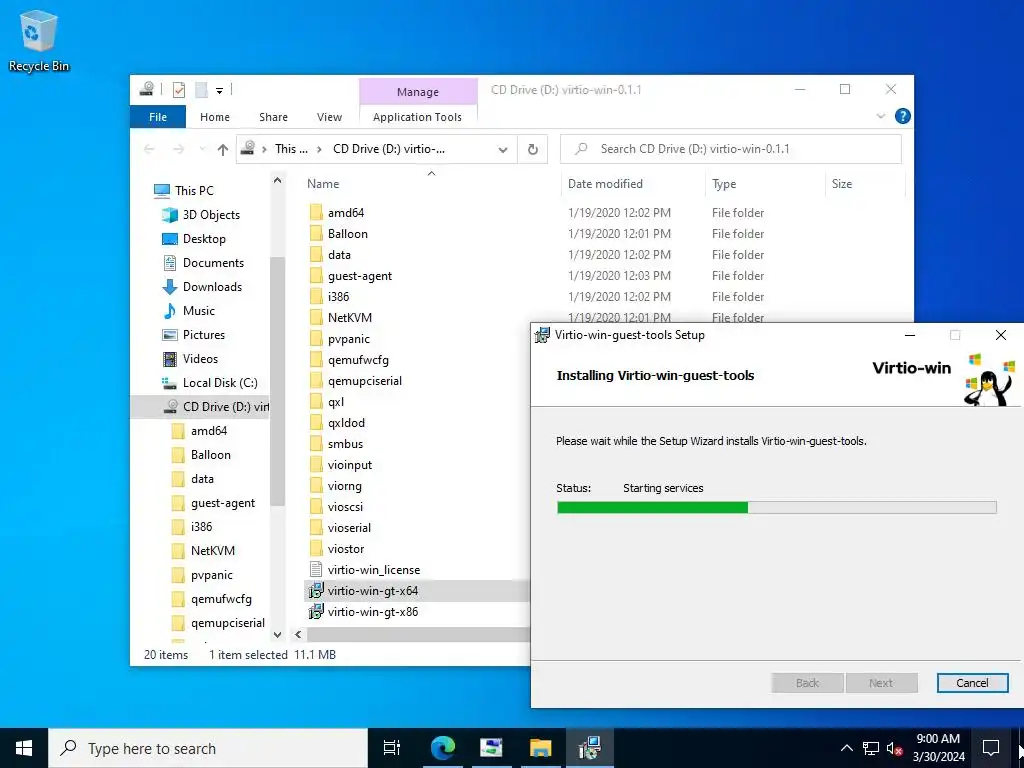This screenshot has height=768, width=1024.
Task: Switch to the Home ribbon tab
Action: tap(215, 117)
